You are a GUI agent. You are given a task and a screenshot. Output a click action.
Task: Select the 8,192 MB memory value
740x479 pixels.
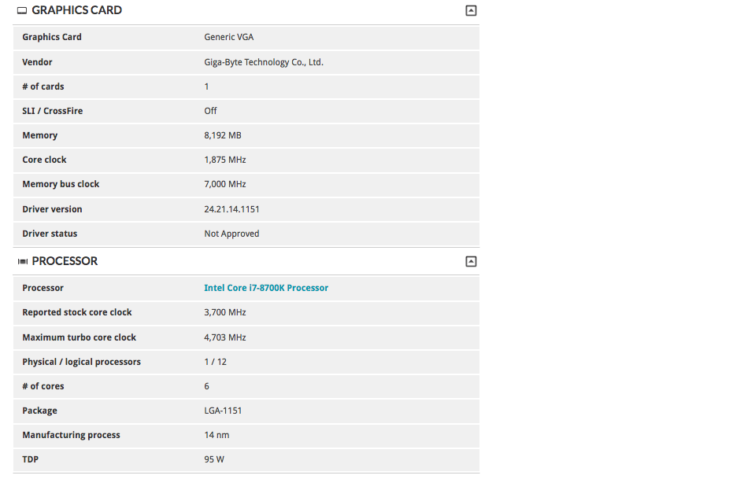pyautogui.click(x=222, y=135)
